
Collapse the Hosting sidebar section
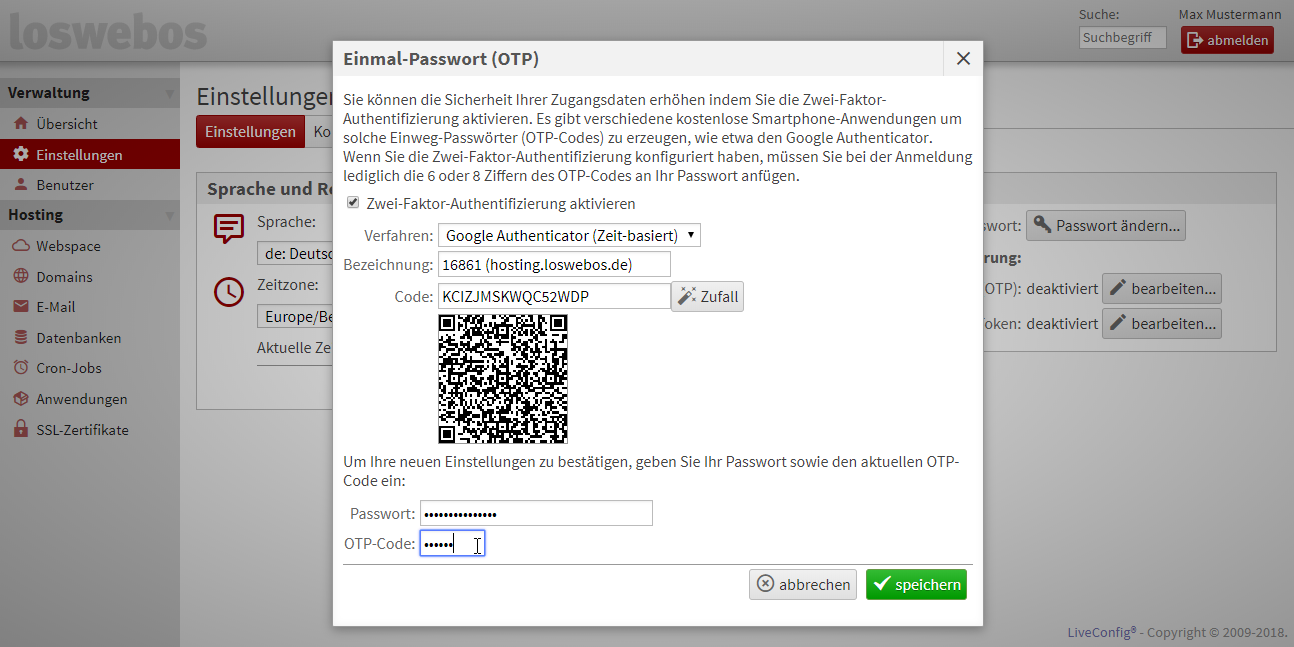coord(169,216)
